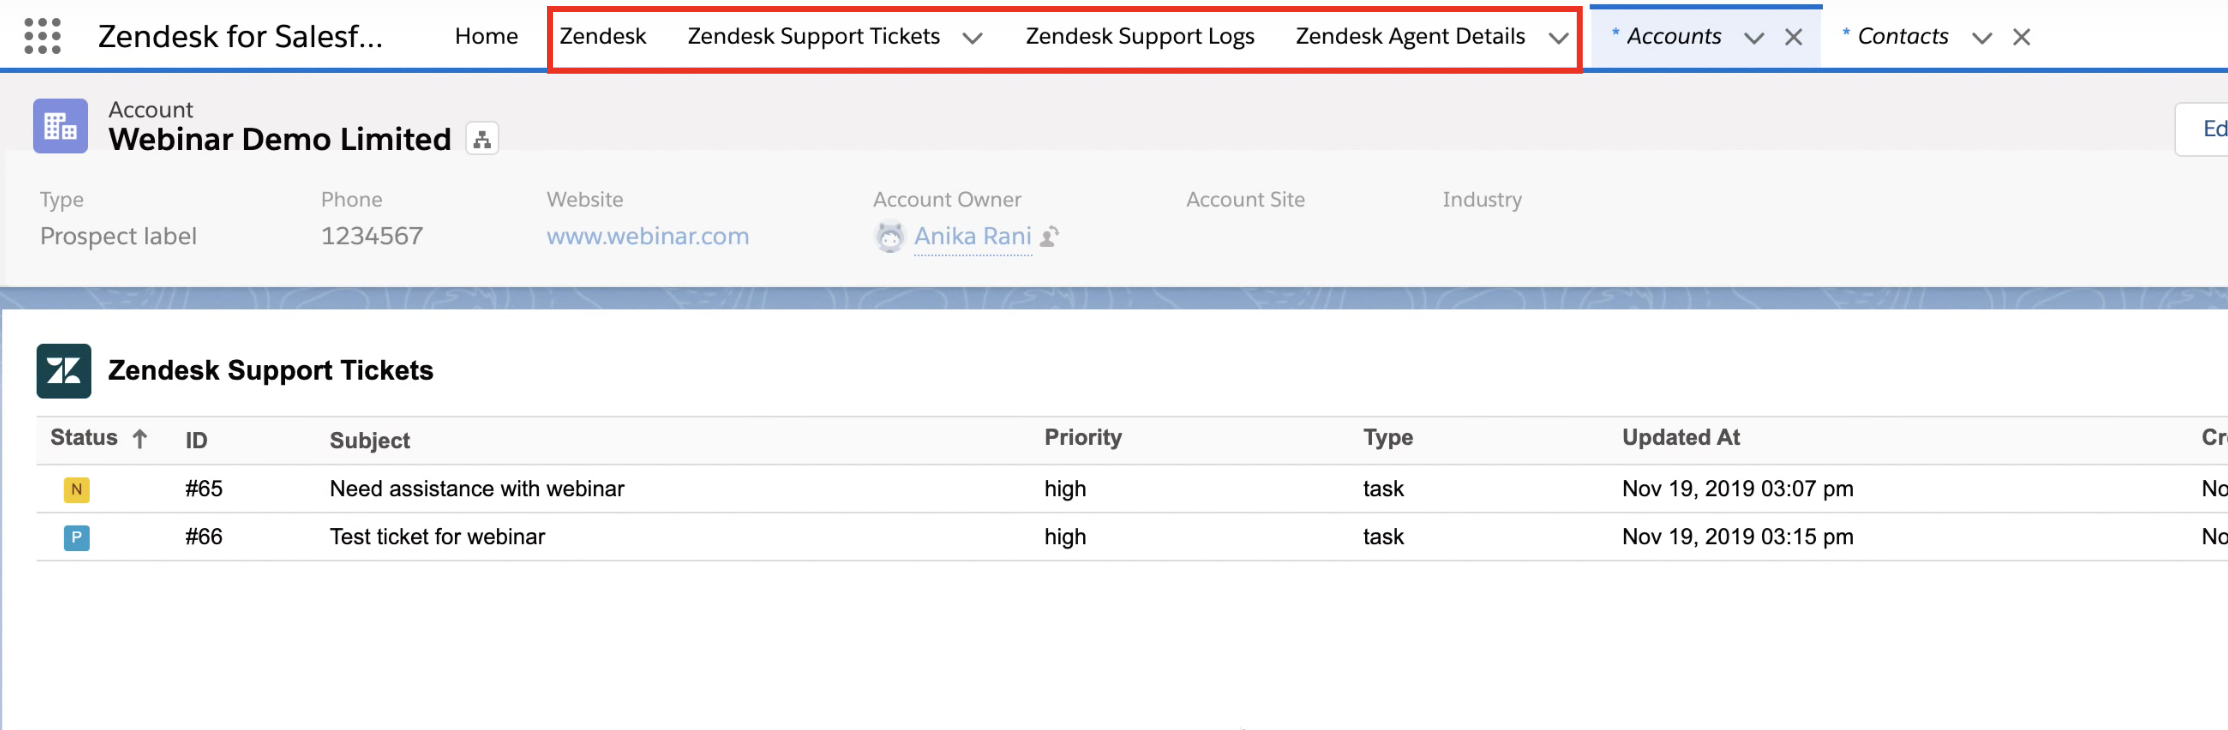Click the Account building icon
This screenshot has width=2228, height=730.
click(60, 126)
